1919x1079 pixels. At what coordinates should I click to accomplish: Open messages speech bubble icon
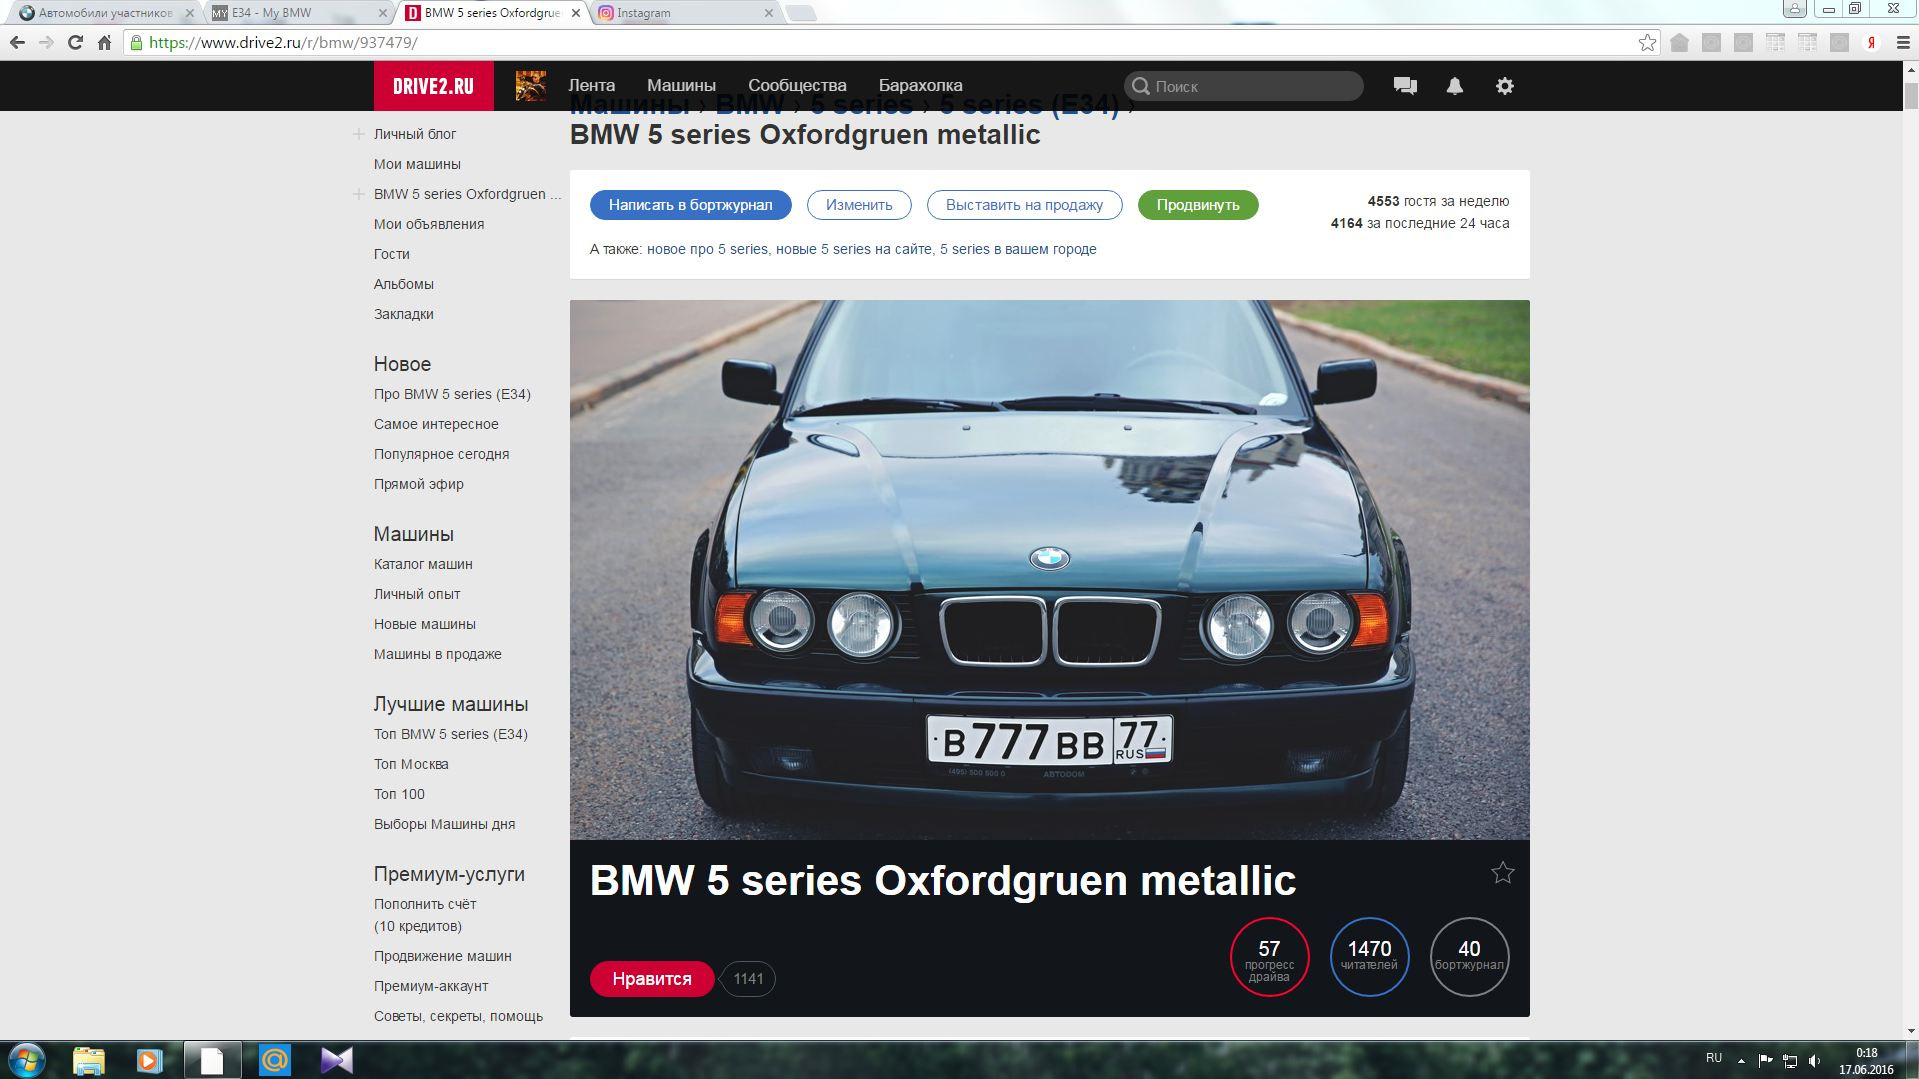click(x=1405, y=86)
